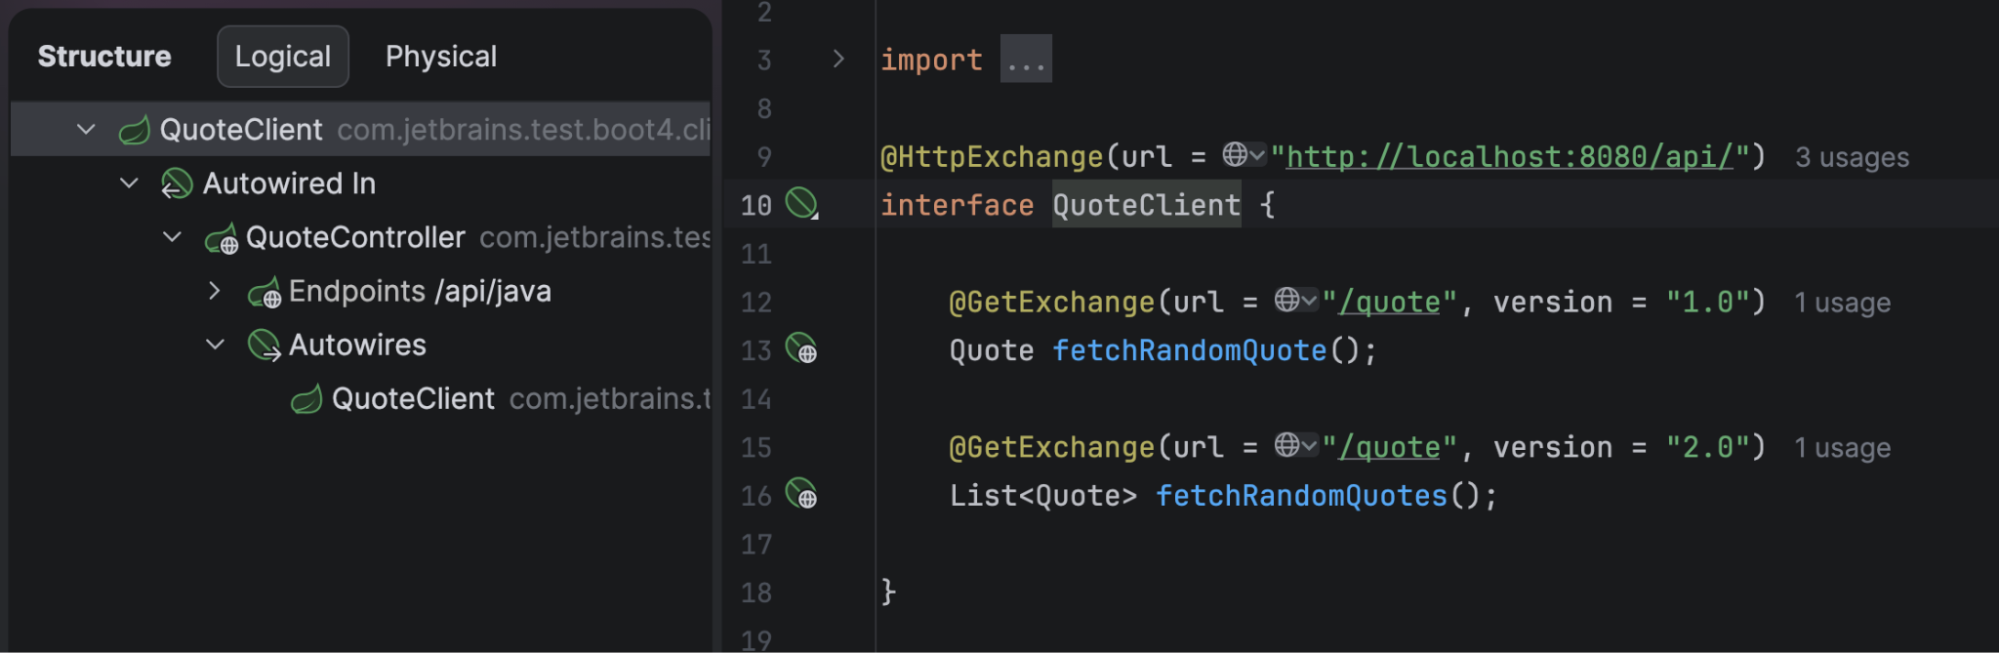This screenshot has height=653, width=1999.
Task: Click the Autowires node icon
Action: click(x=264, y=346)
